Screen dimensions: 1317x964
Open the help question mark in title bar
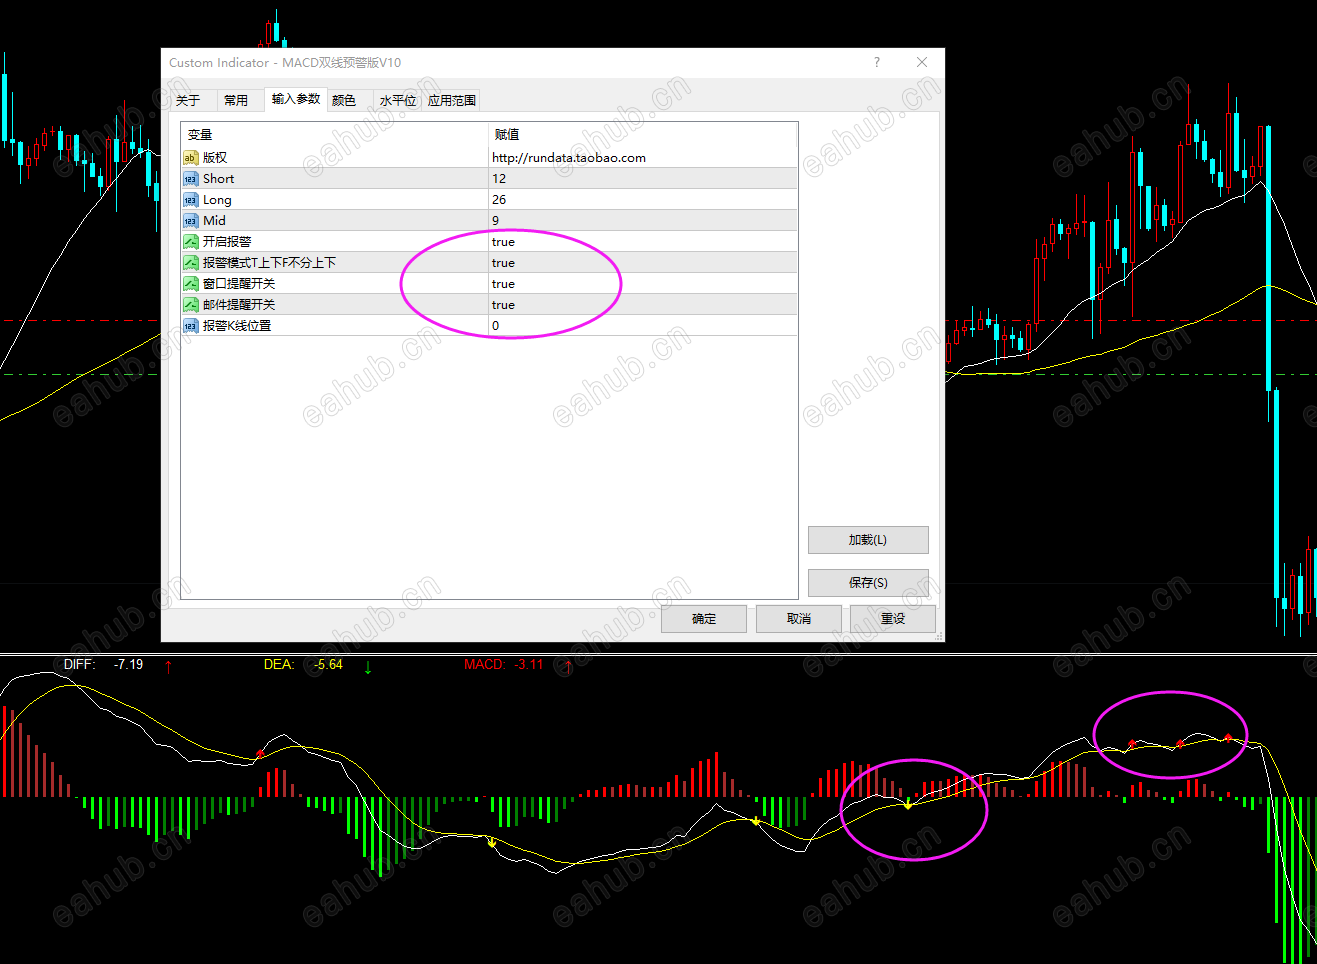tap(877, 62)
